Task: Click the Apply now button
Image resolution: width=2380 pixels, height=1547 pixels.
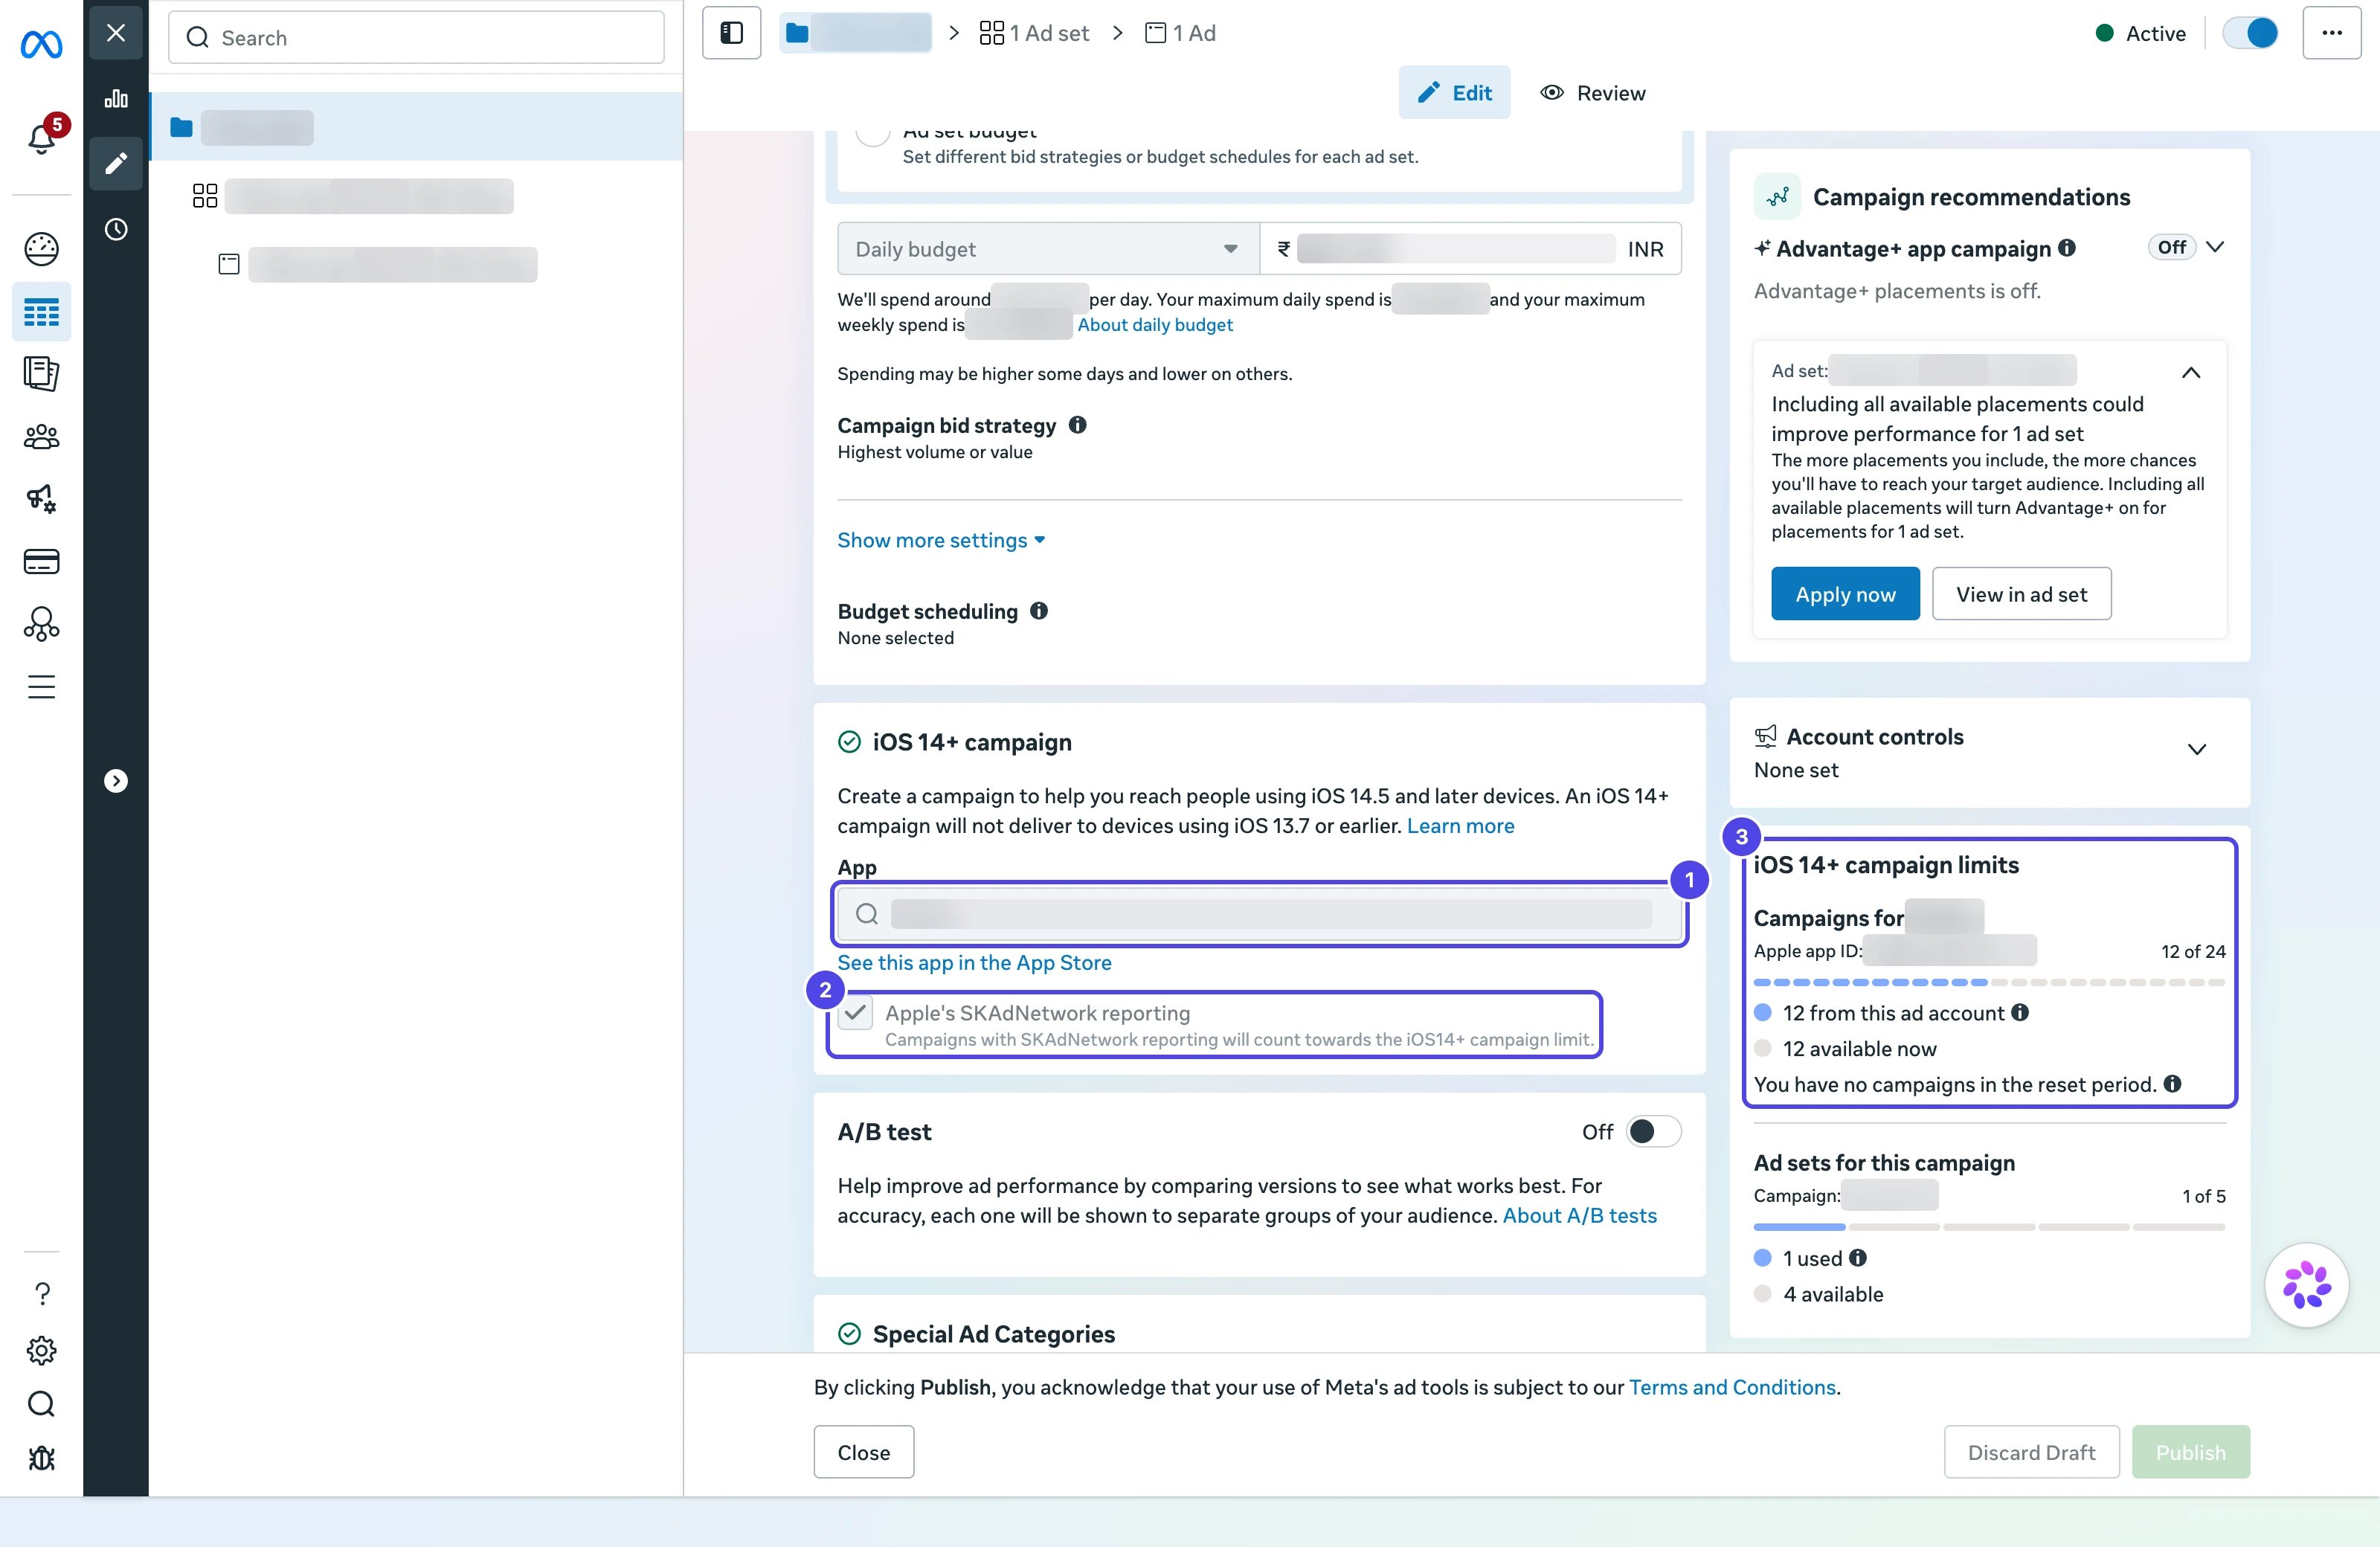Action: (x=1845, y=594)
